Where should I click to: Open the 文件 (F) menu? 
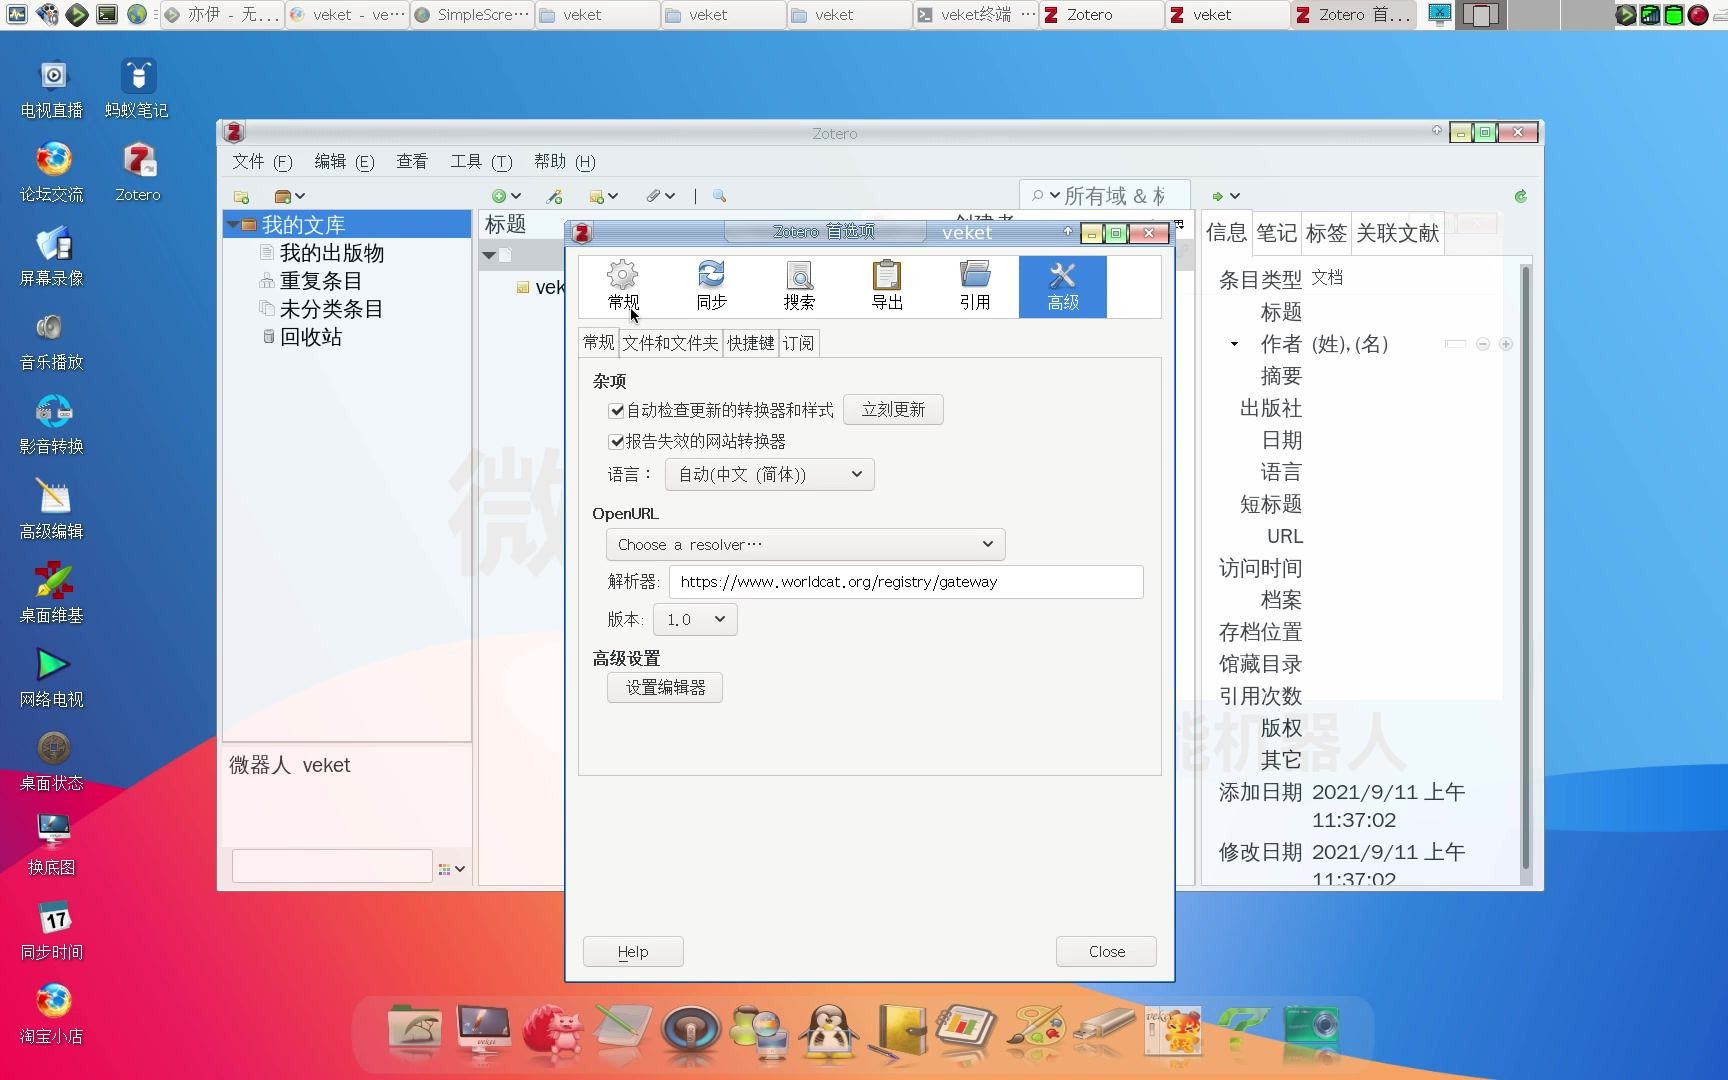(x=262, y=162)
